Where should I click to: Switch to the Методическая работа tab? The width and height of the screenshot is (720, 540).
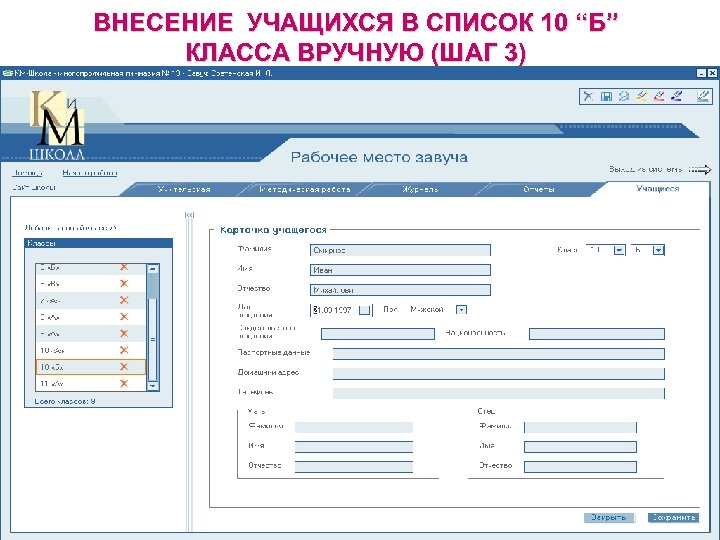(305, 189)
